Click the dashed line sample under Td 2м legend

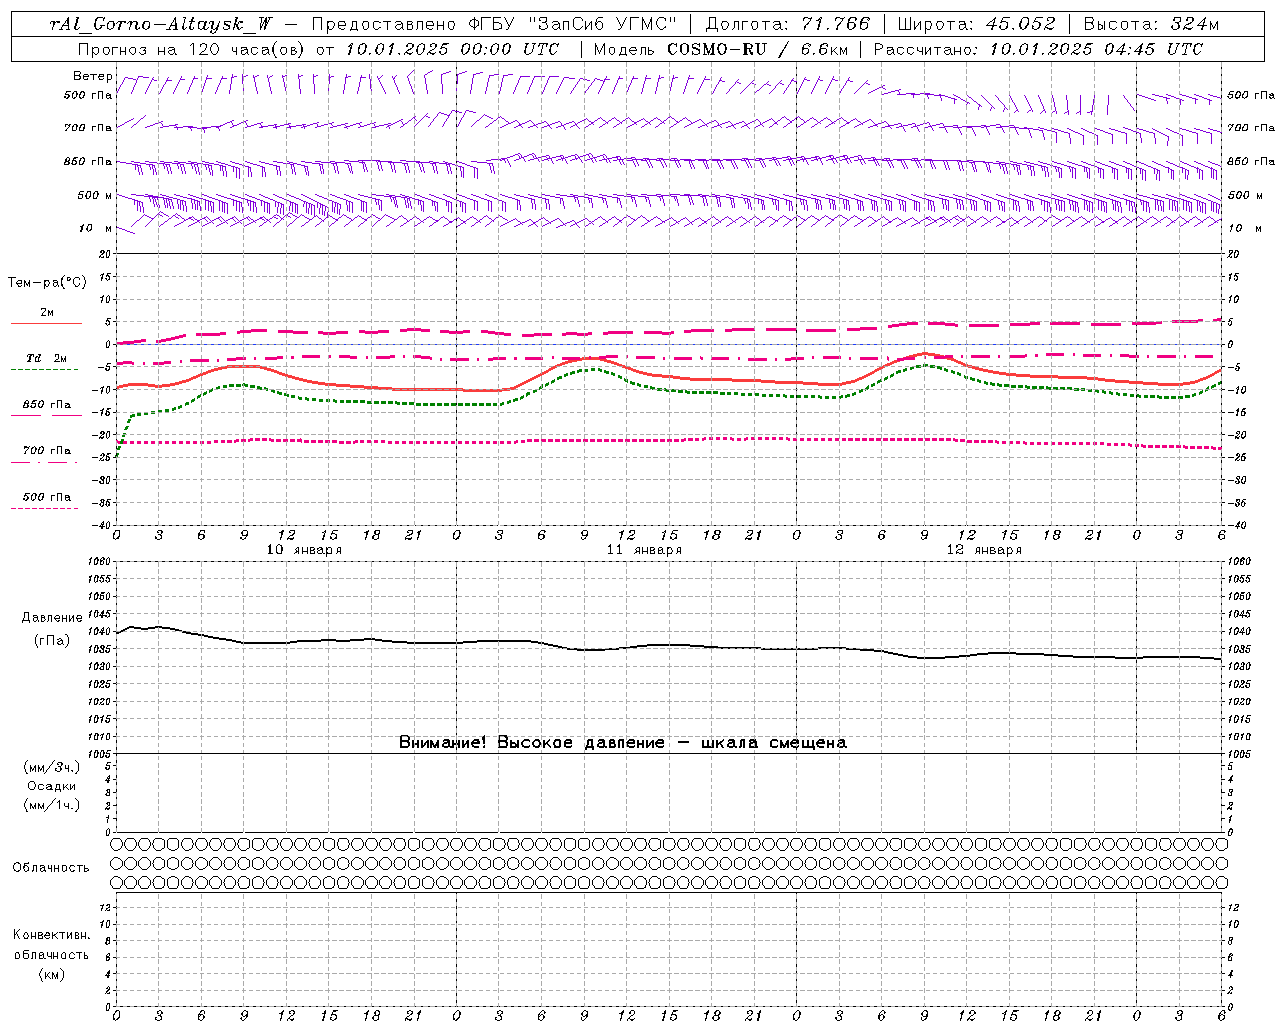point(44,370)
